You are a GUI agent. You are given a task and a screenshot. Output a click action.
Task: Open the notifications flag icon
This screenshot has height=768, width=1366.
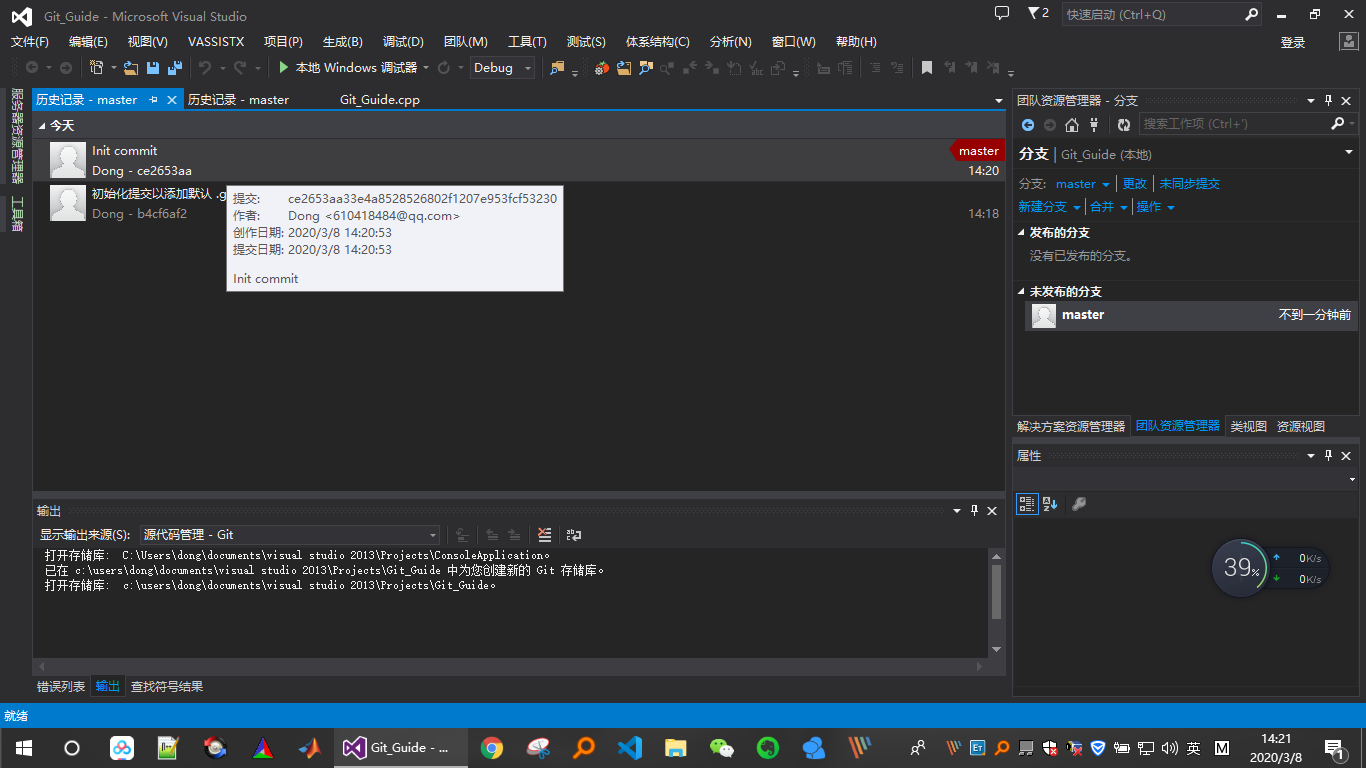1038,14
